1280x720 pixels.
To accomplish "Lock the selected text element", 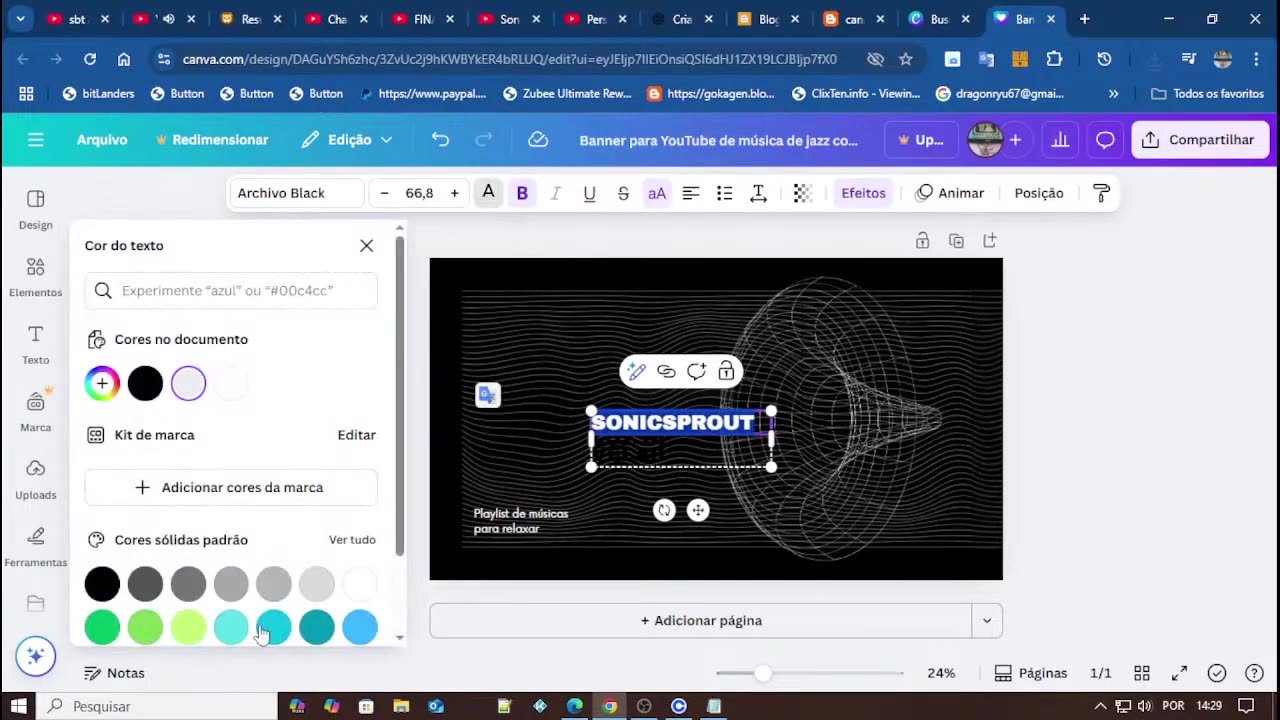I will [727, 372].
